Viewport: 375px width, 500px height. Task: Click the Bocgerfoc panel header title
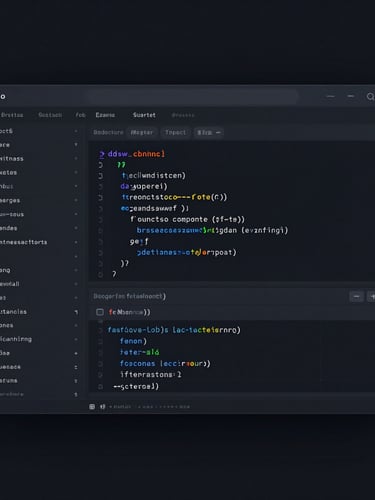[129, 296]
